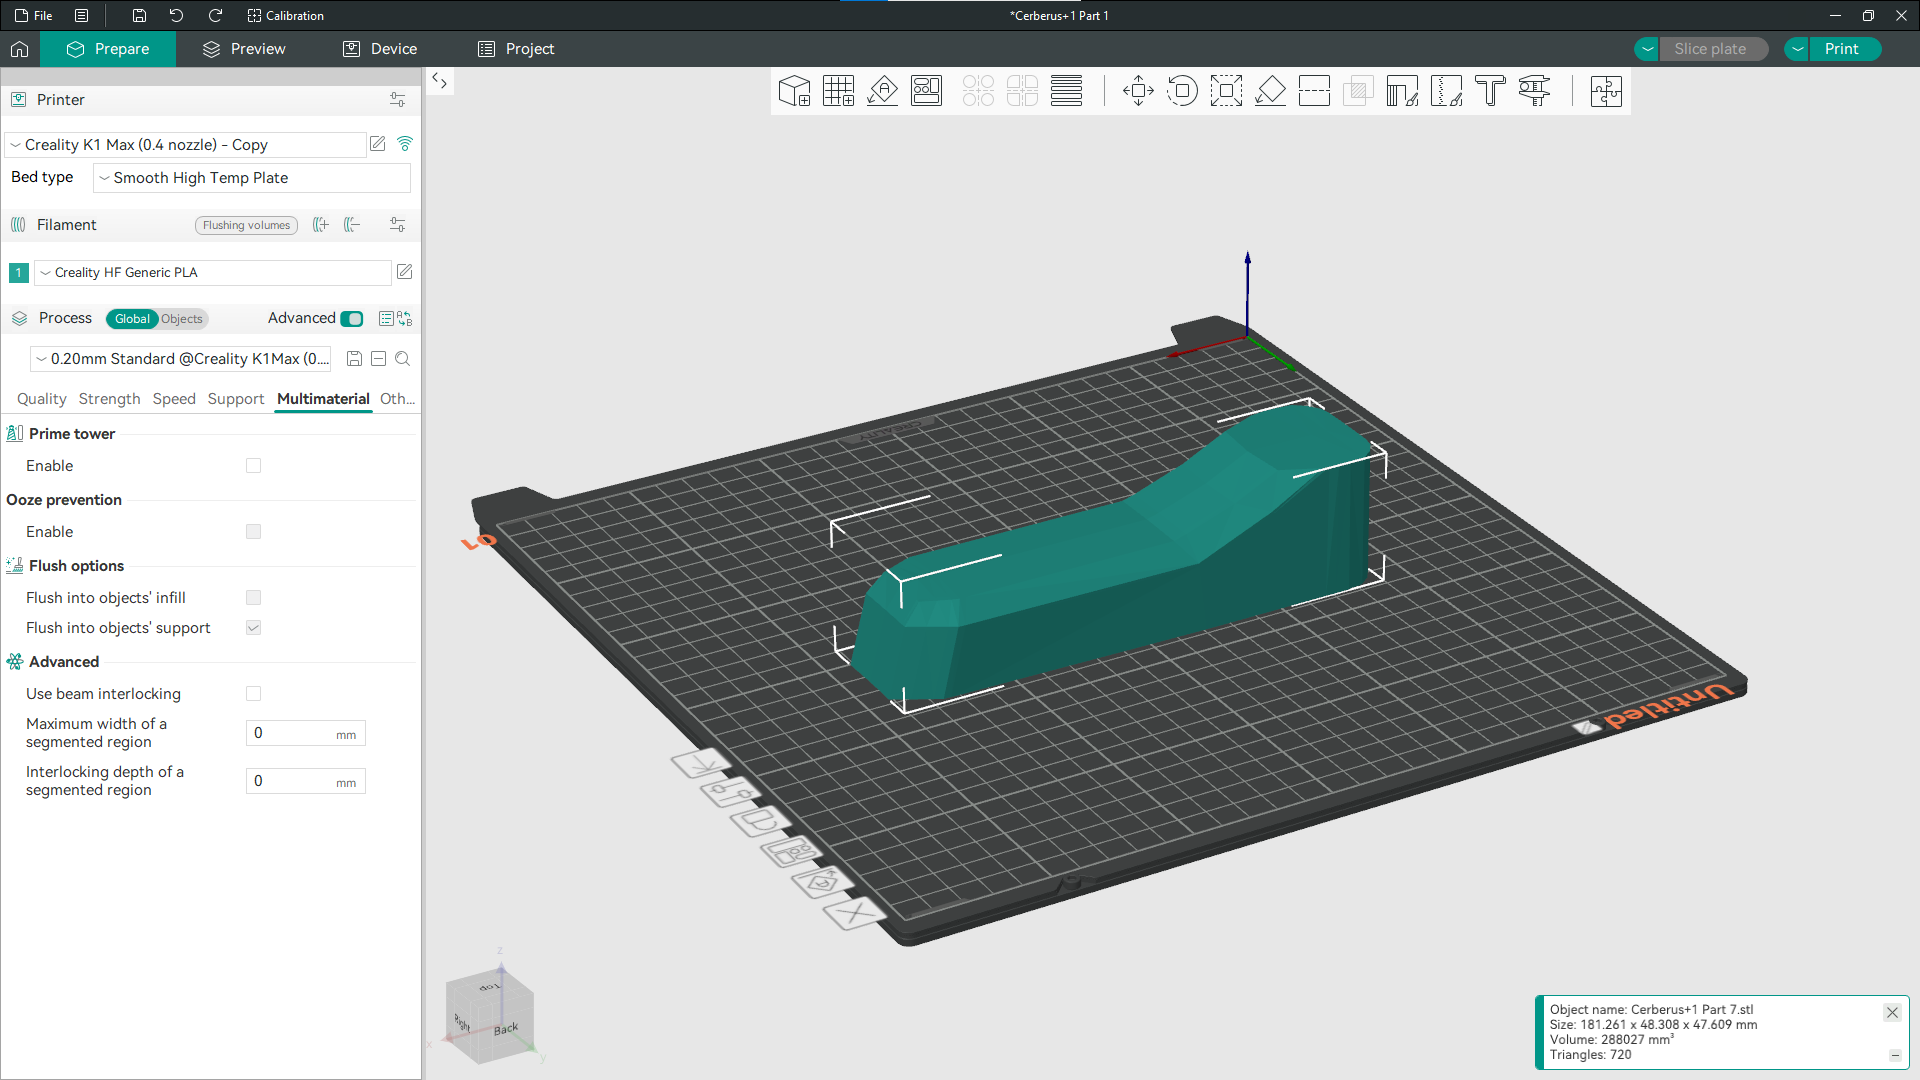Check Use beam interlocking option
1920x1080 pixels.
(253, 694)
